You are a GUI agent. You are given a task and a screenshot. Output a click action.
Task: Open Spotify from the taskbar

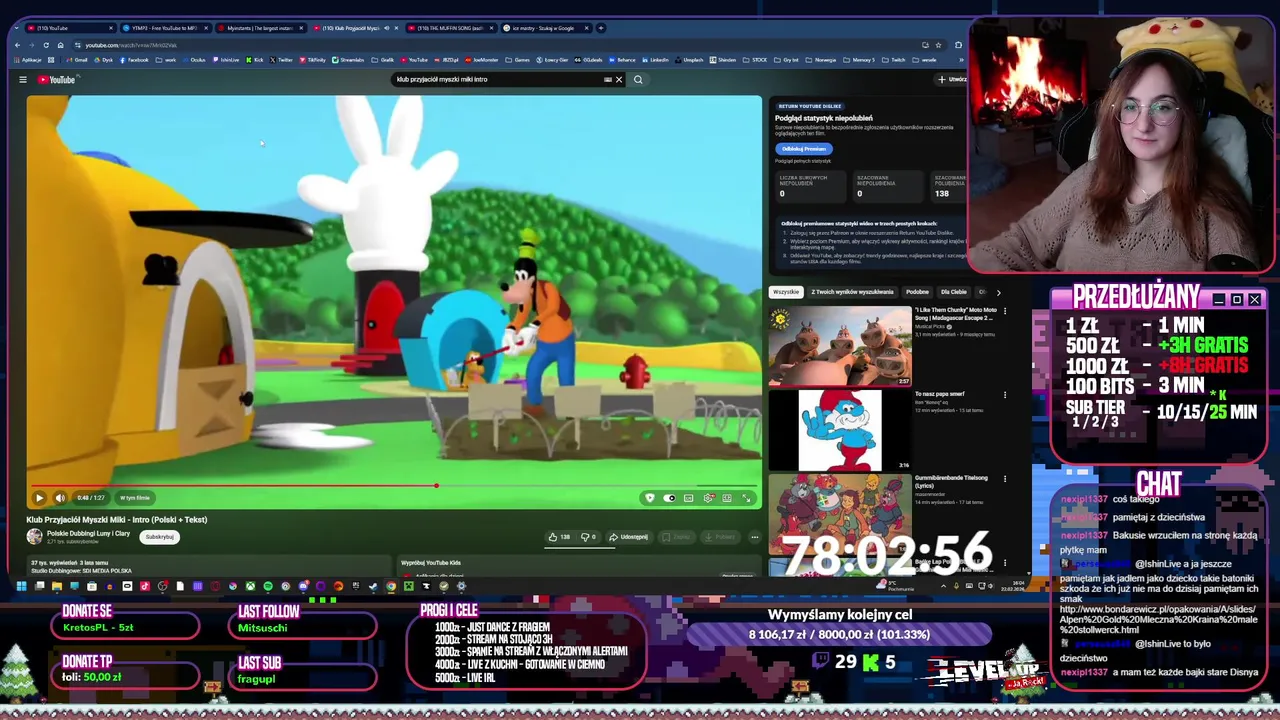267,586
